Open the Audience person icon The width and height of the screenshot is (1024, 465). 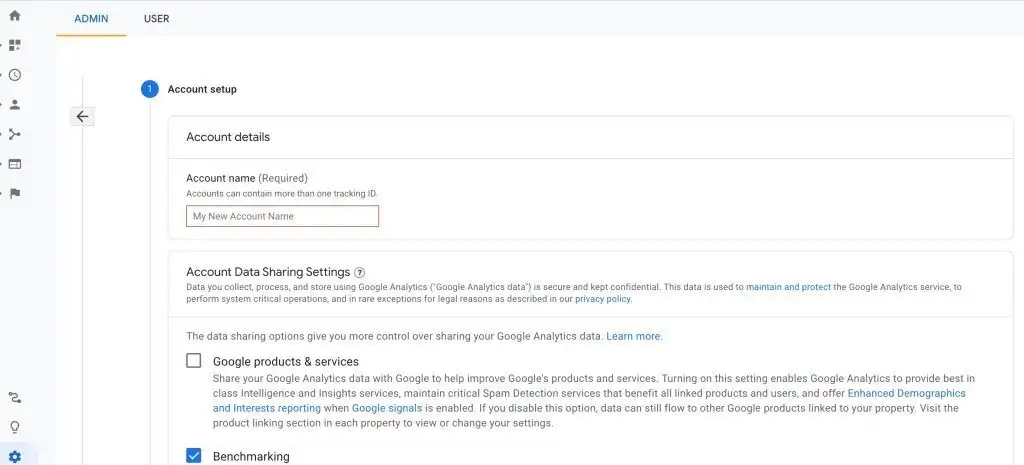[x=14, y=104]
